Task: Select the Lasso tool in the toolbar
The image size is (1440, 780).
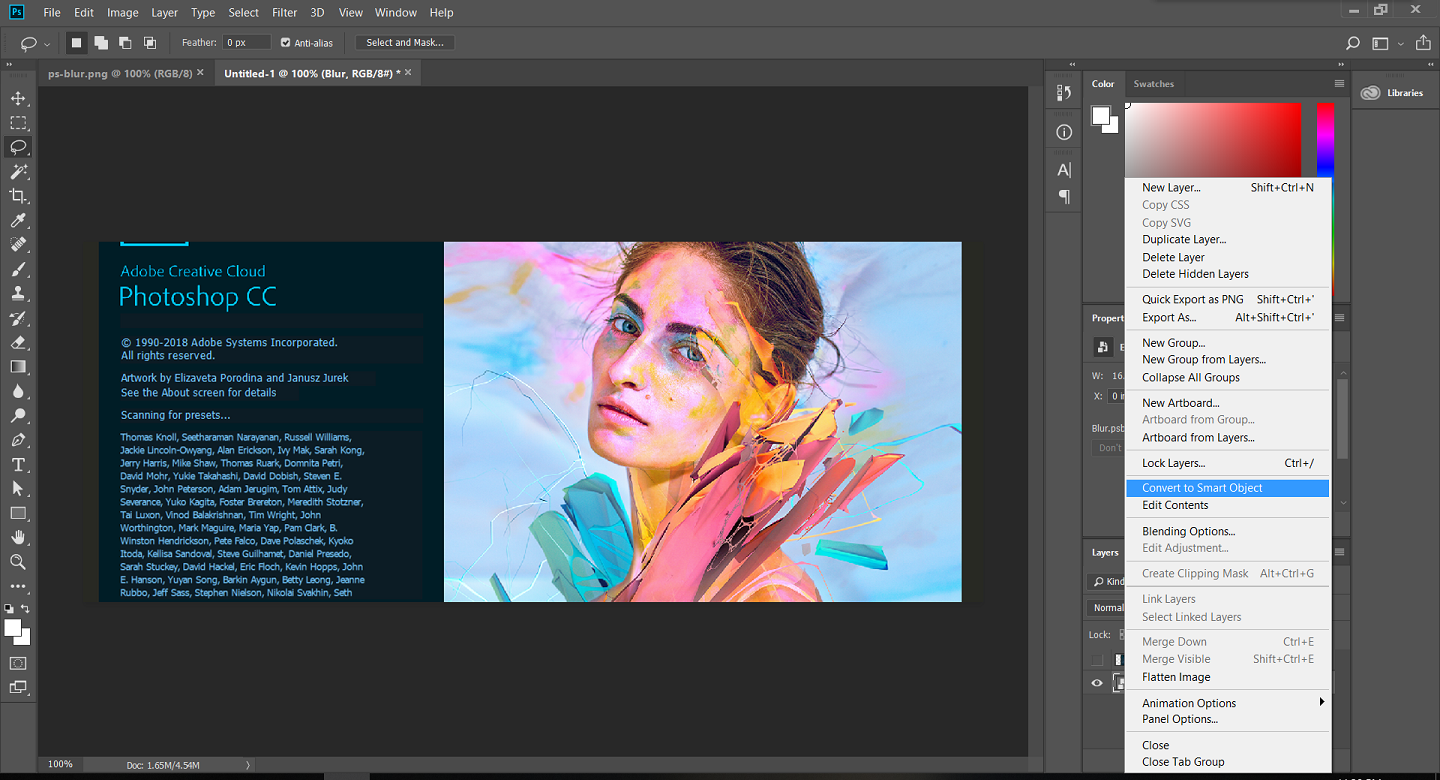Action: [x=18, y=147]
